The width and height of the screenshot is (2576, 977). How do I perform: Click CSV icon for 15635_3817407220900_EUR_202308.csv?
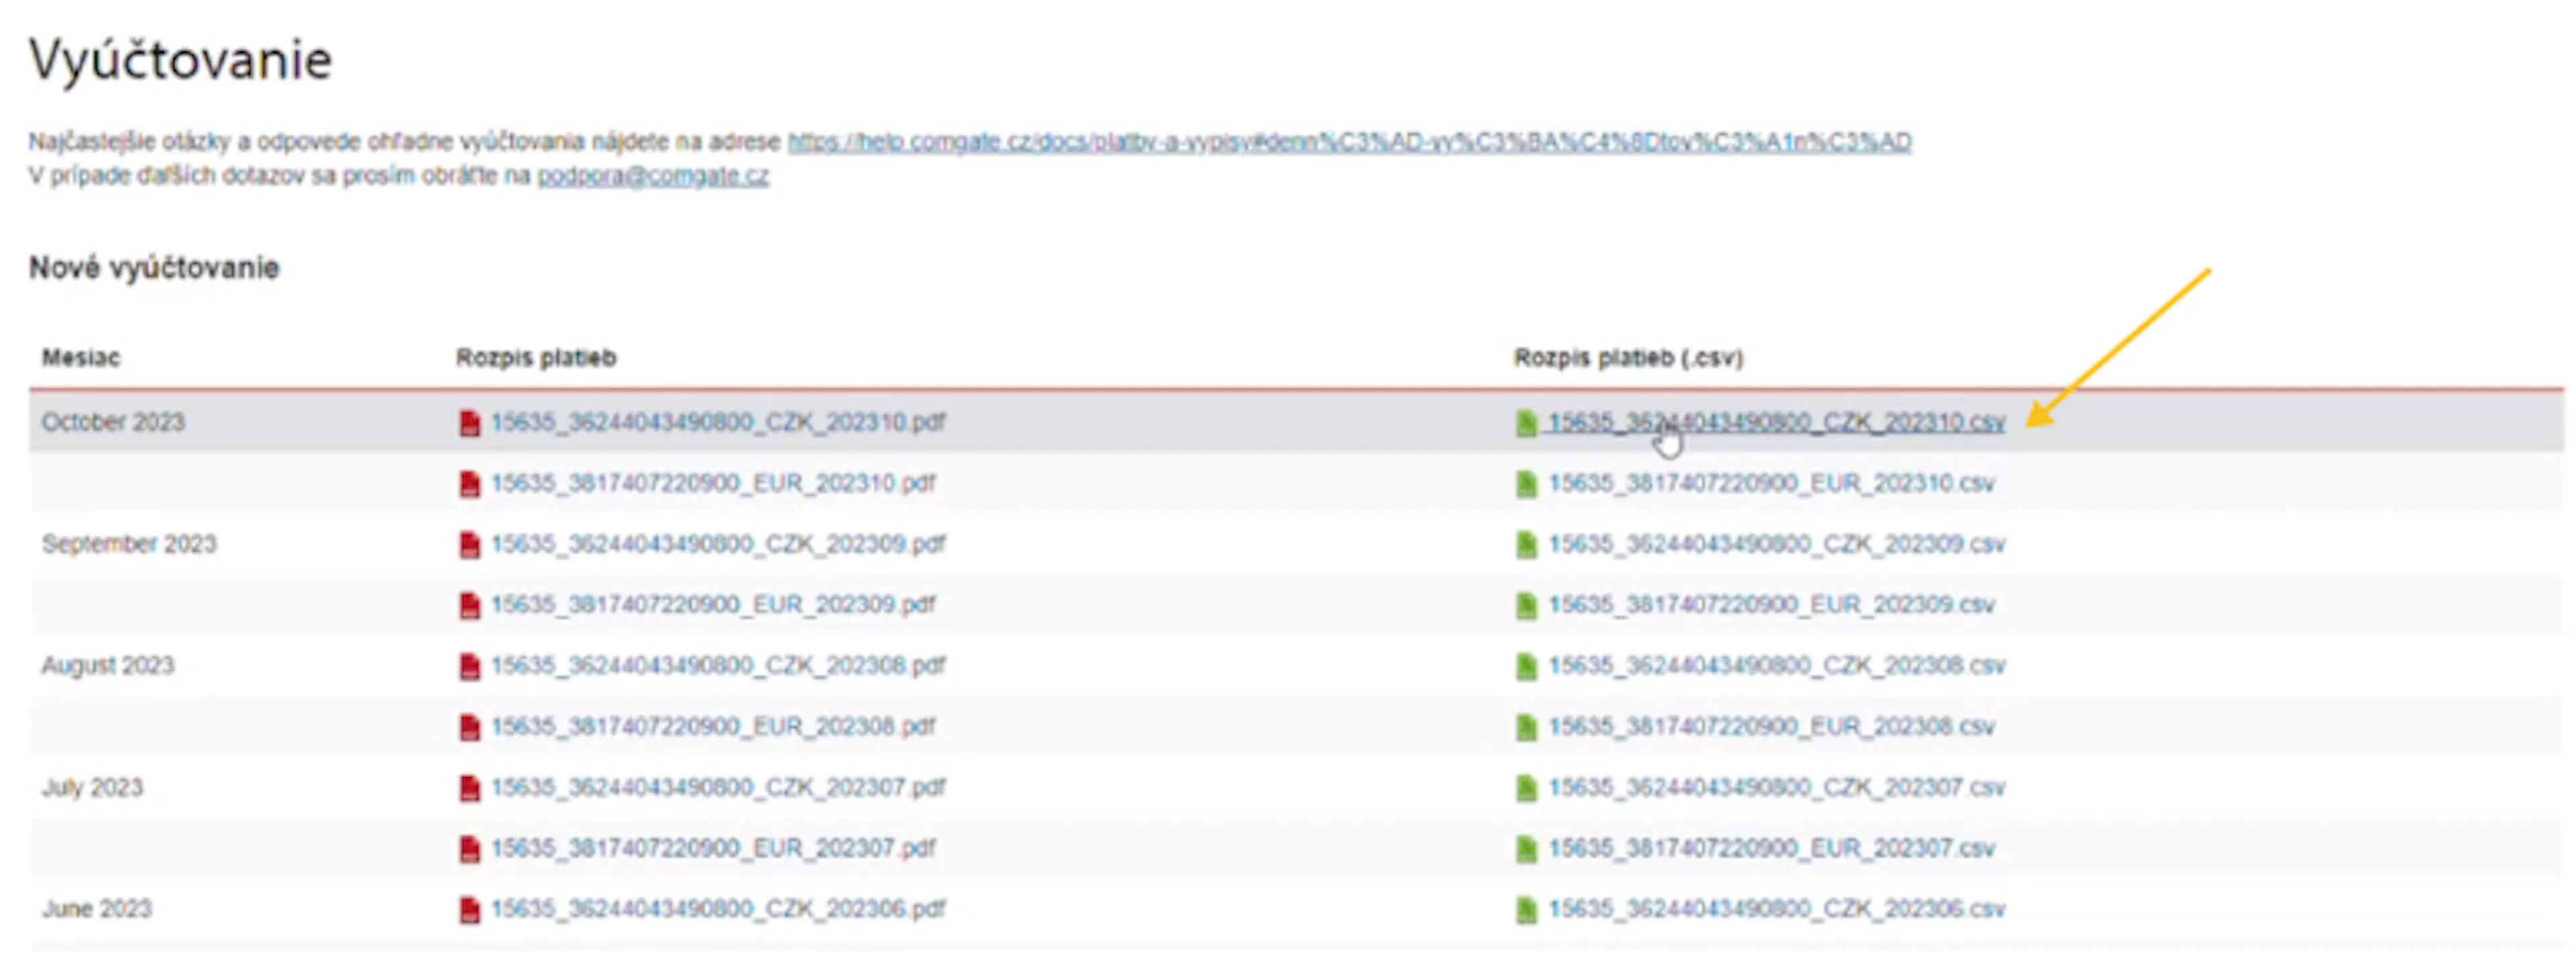1526,728
